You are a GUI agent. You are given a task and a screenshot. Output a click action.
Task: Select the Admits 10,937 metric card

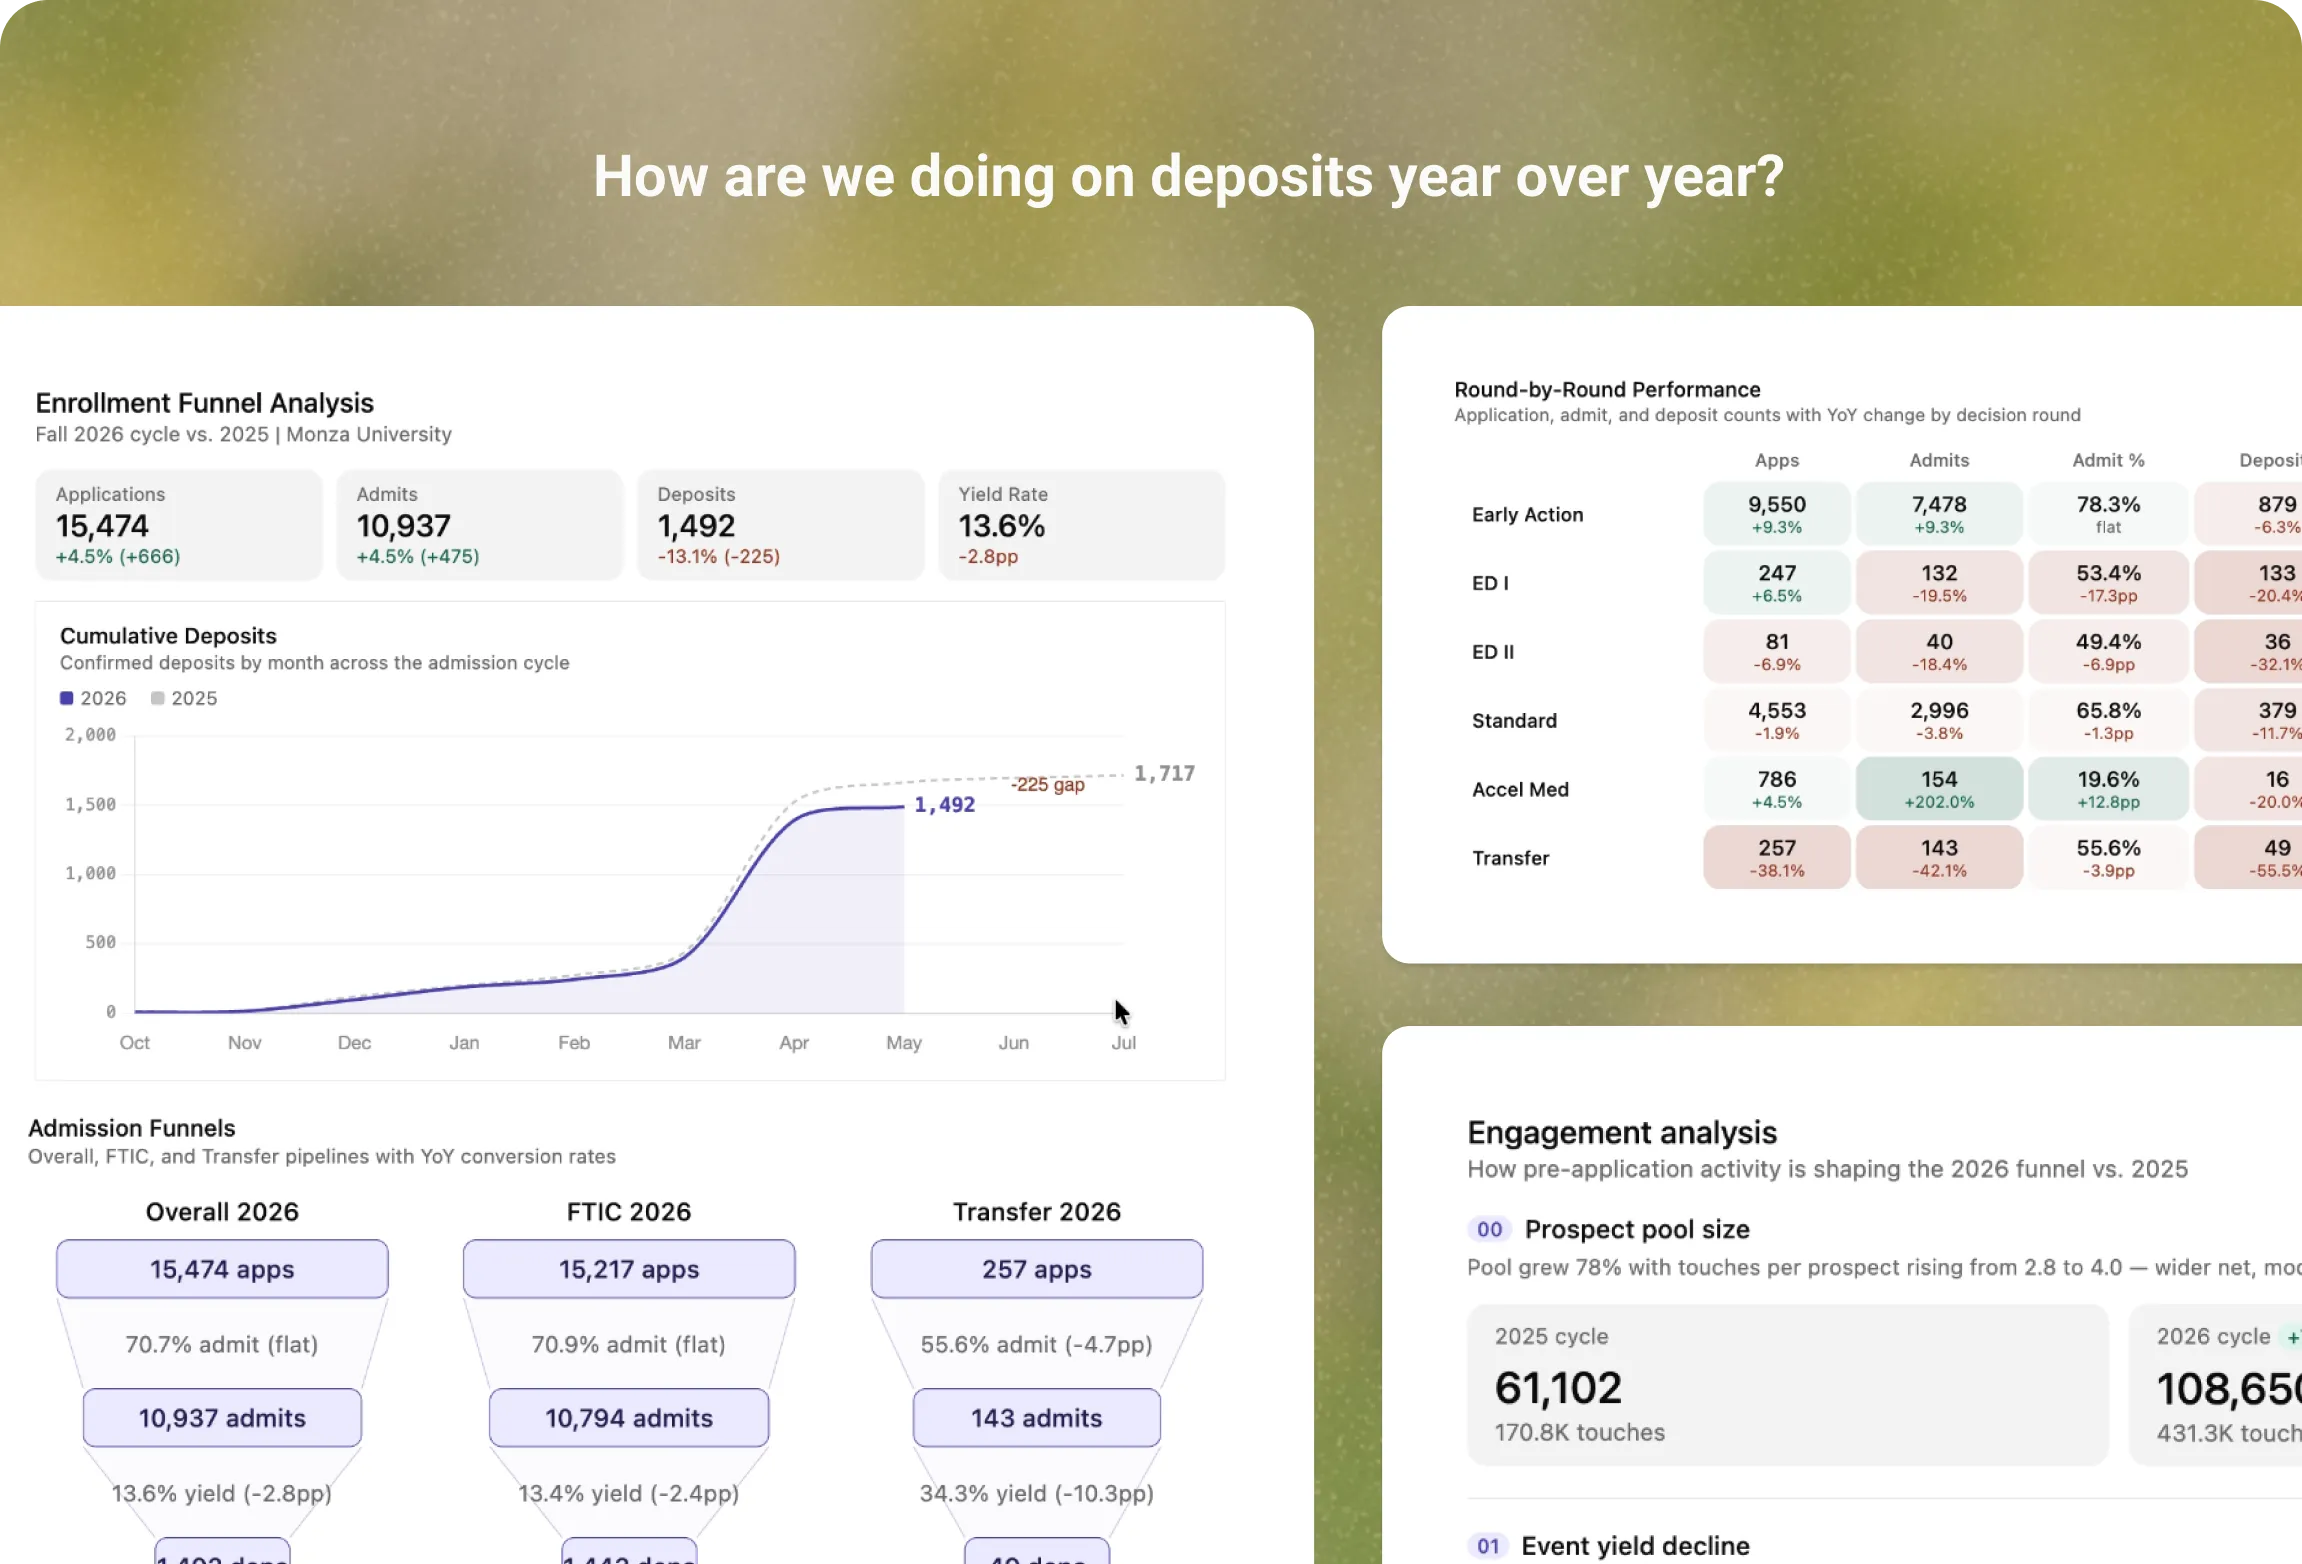480,525
